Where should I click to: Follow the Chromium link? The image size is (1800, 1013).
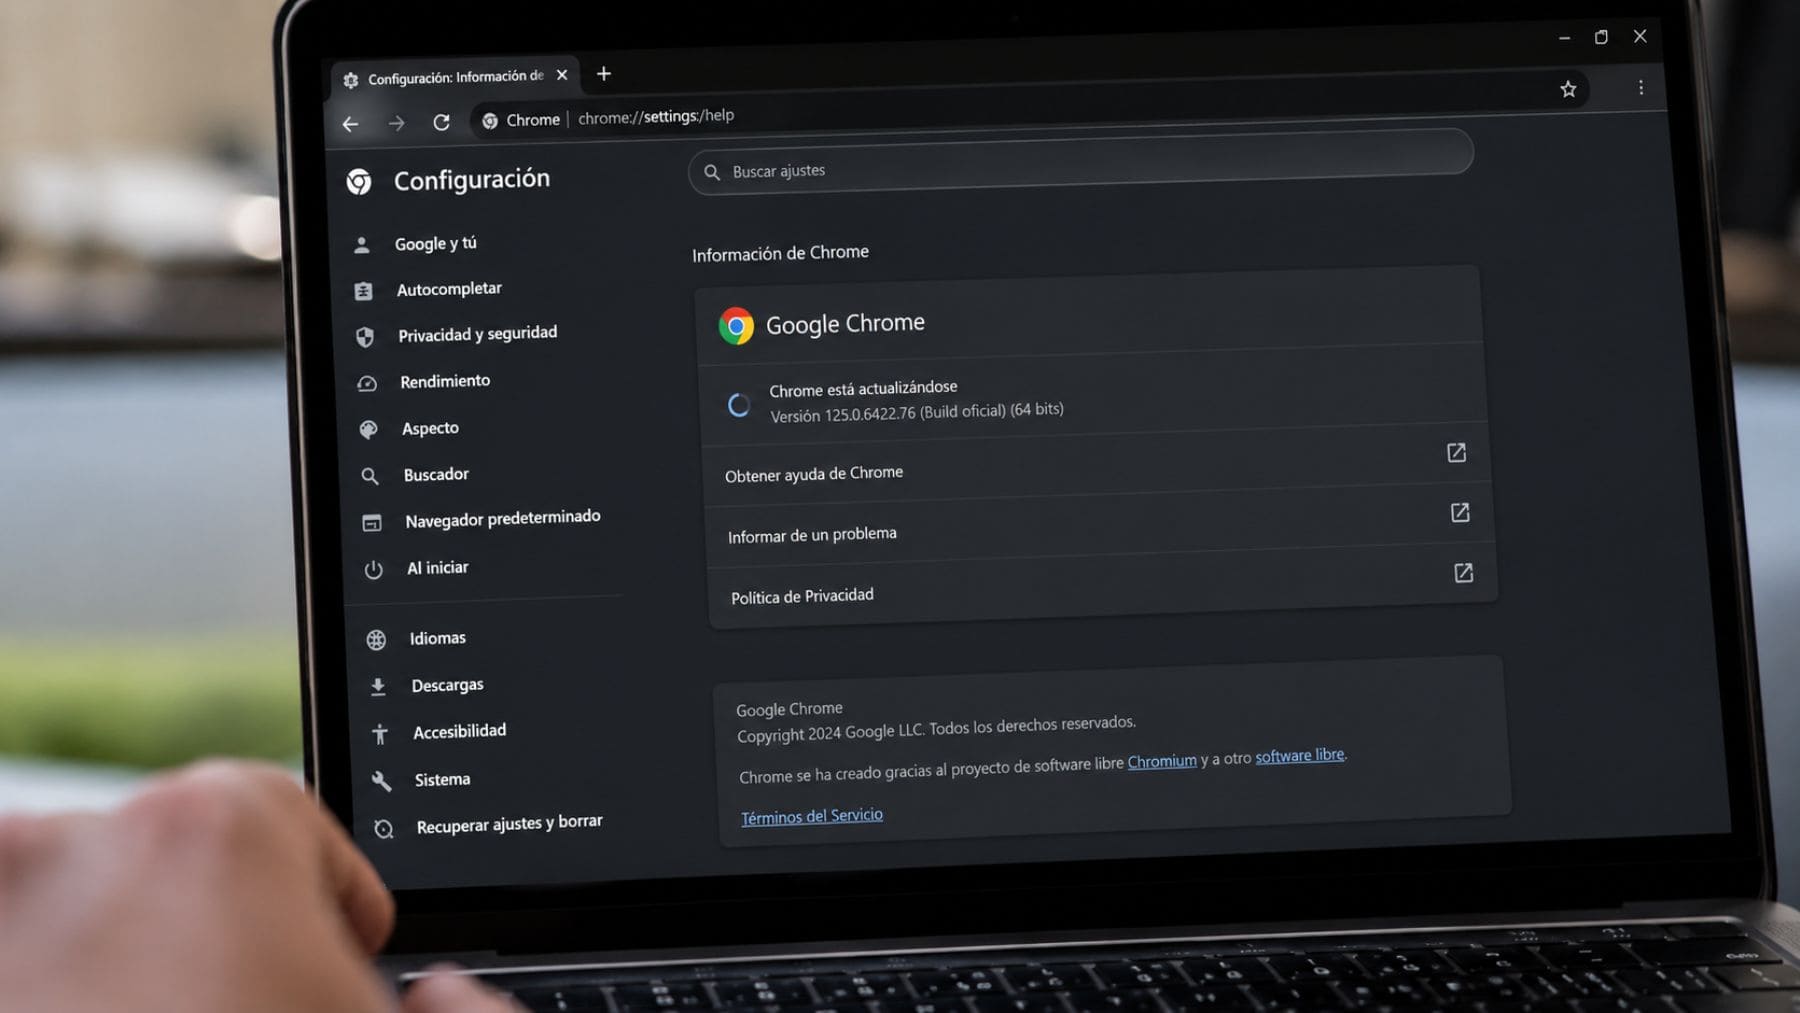1162,761
